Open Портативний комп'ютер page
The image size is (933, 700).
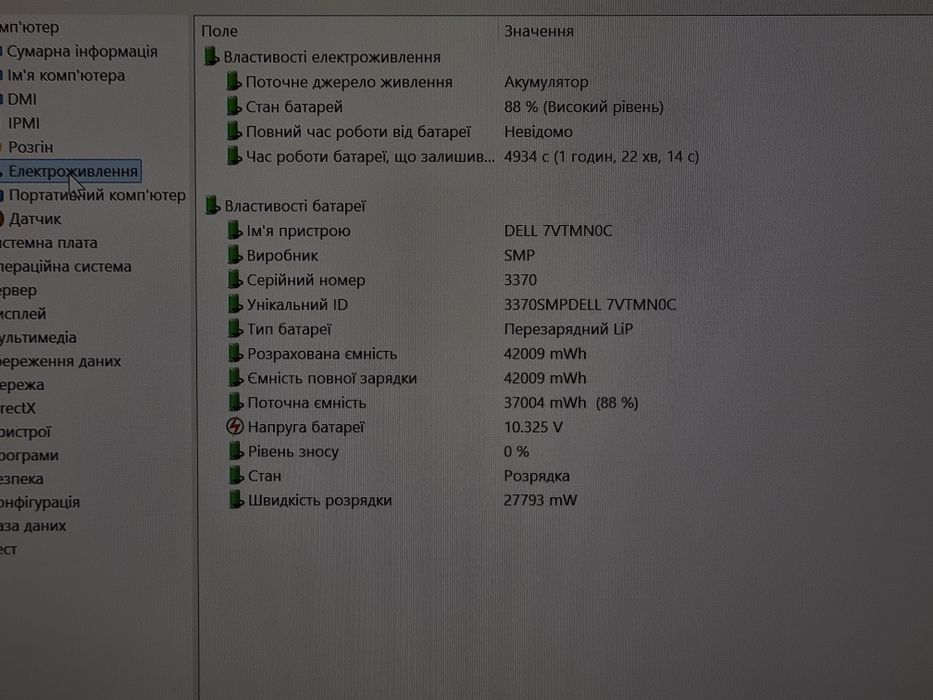click(97, 195)
